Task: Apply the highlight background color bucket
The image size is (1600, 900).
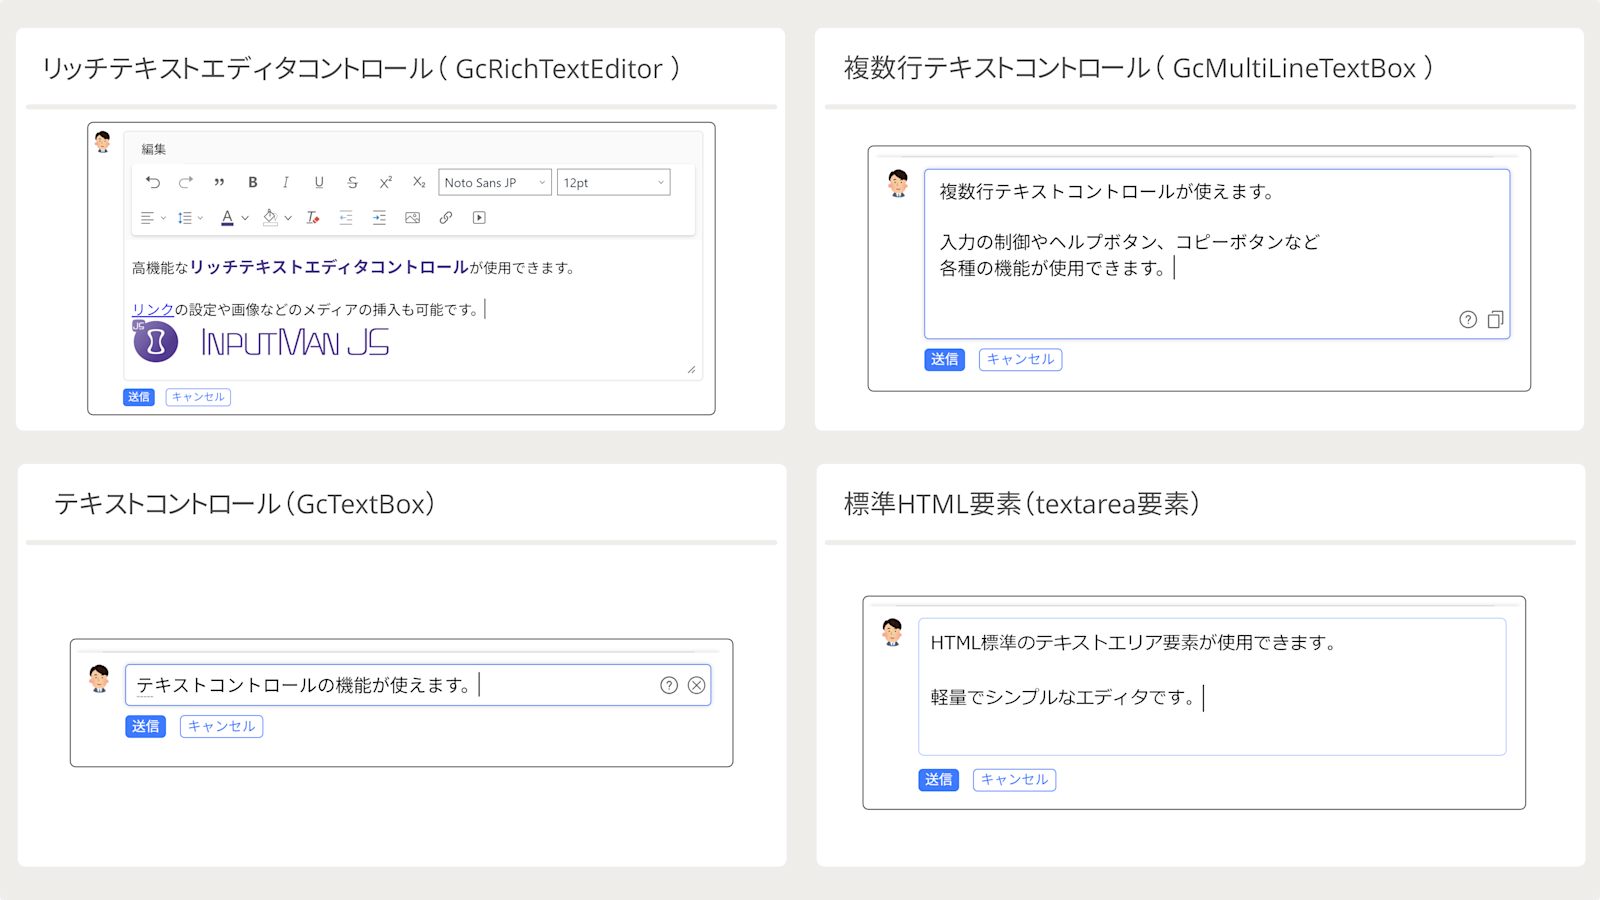Action: click(270, 218)
